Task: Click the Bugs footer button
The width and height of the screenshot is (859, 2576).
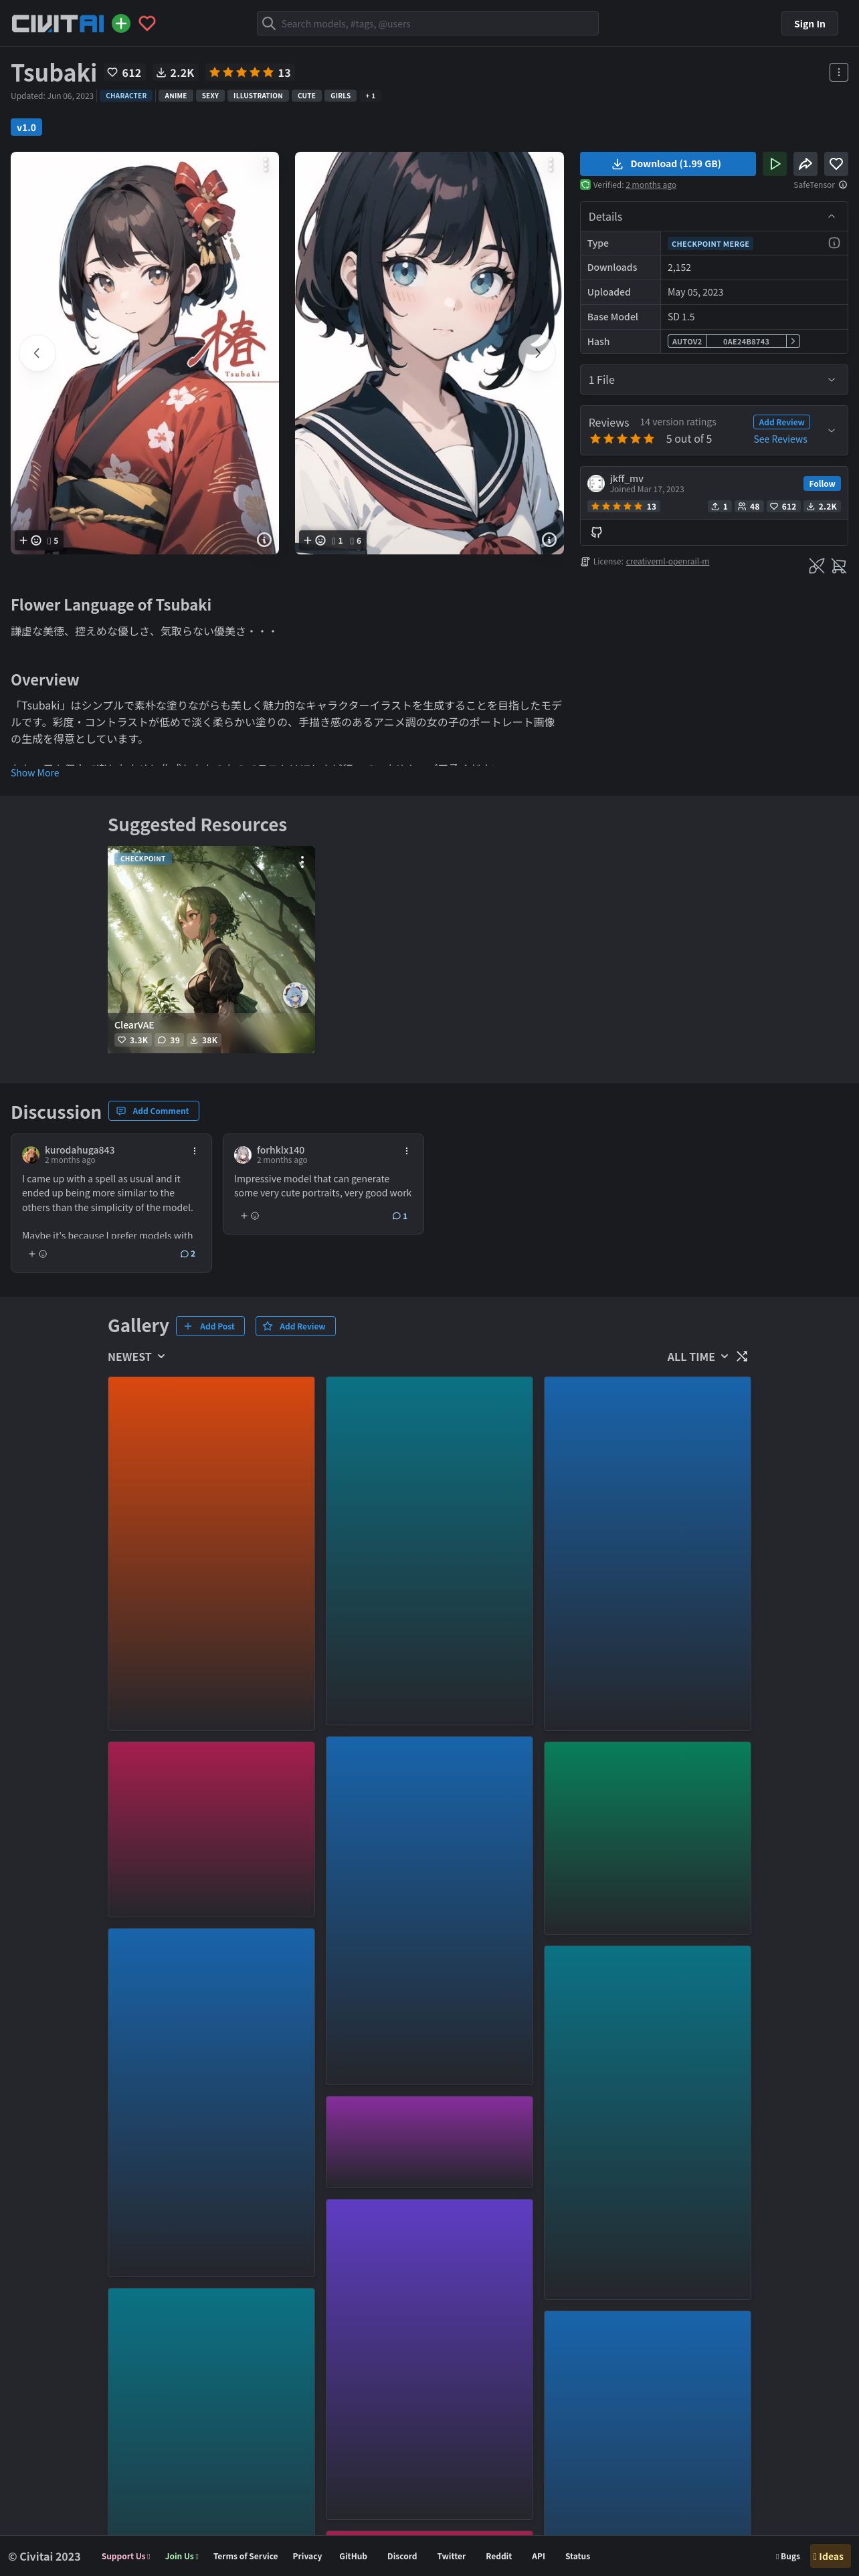Action: coord(788,2556)
